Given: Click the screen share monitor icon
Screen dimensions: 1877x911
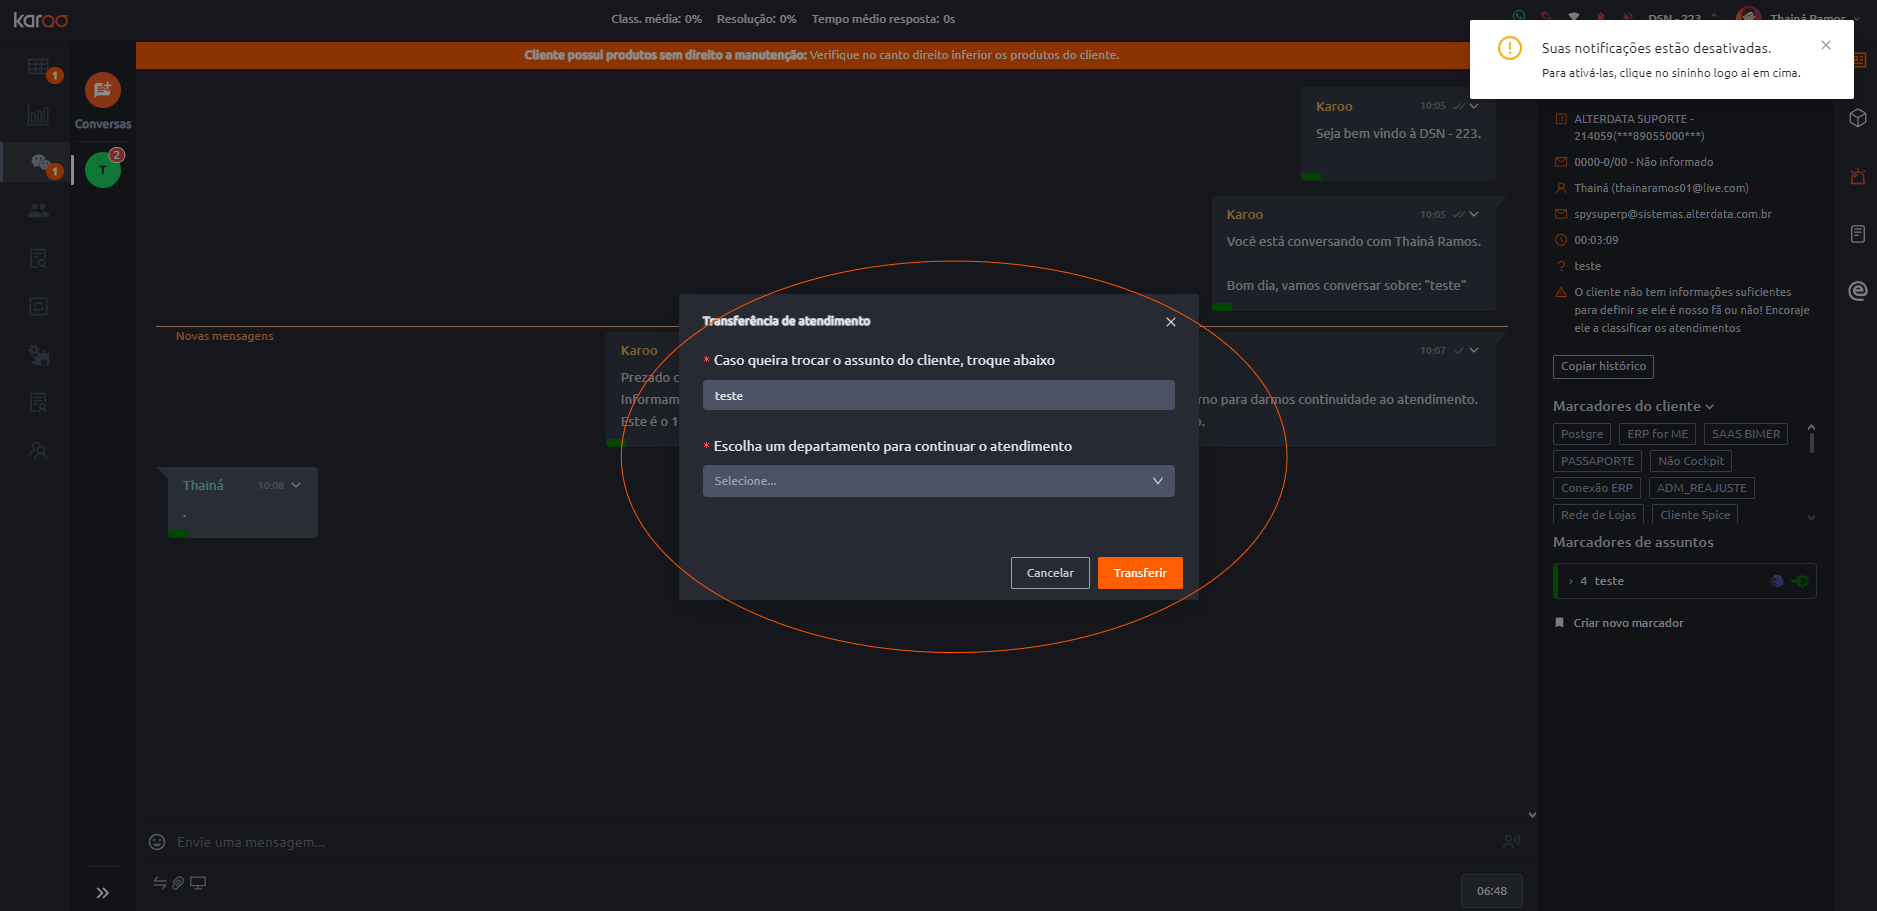Looking at the screenshot, I should [x=198, y=883].
